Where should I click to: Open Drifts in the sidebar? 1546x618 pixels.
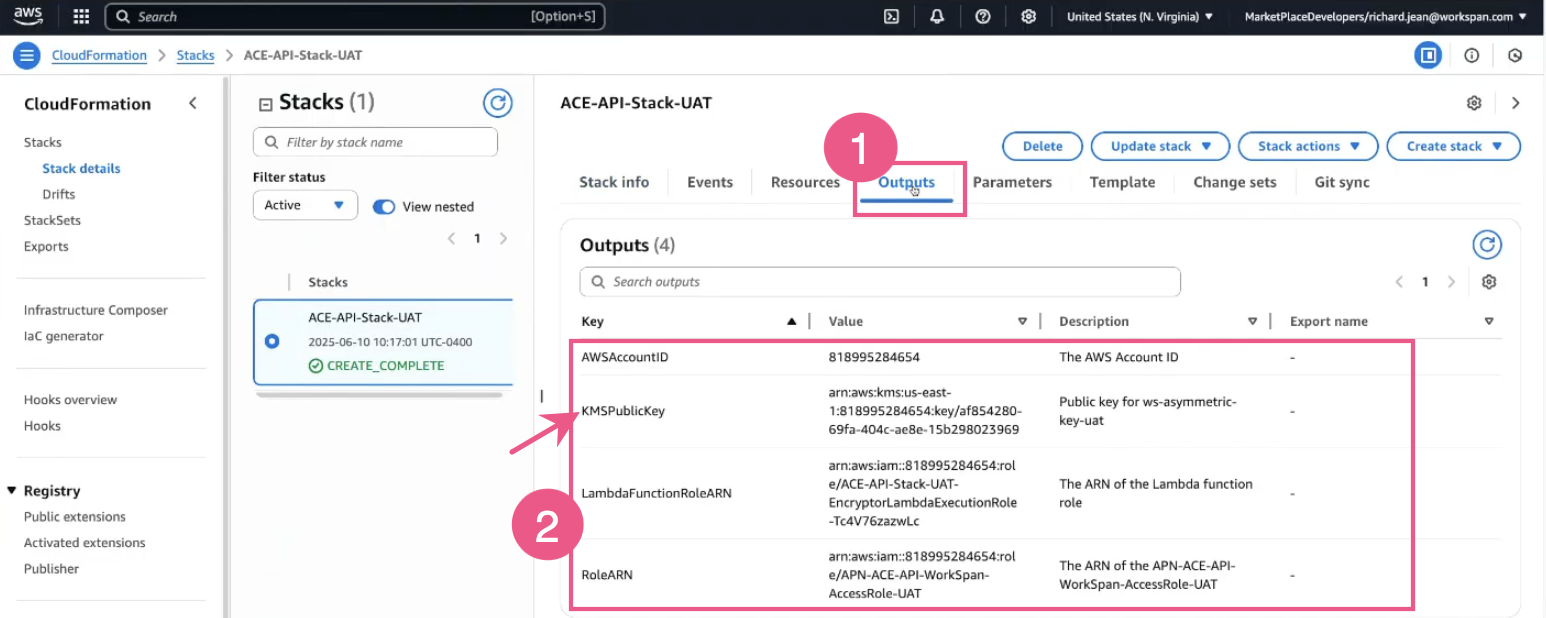pyautogui.click(x=58, y=194)
